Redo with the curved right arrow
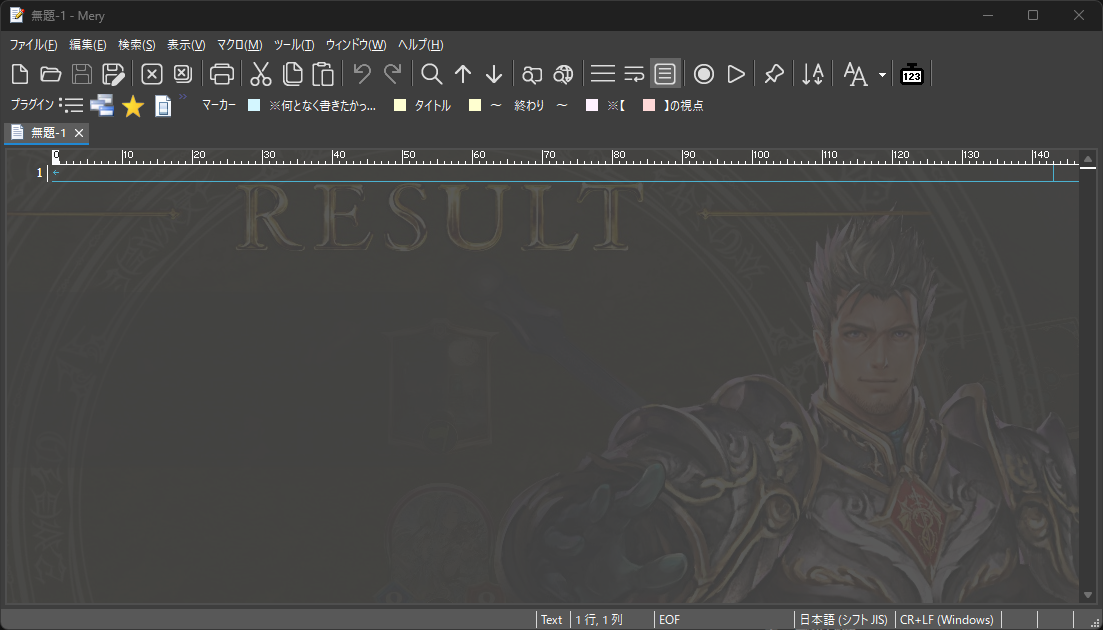 pos(393,73)
